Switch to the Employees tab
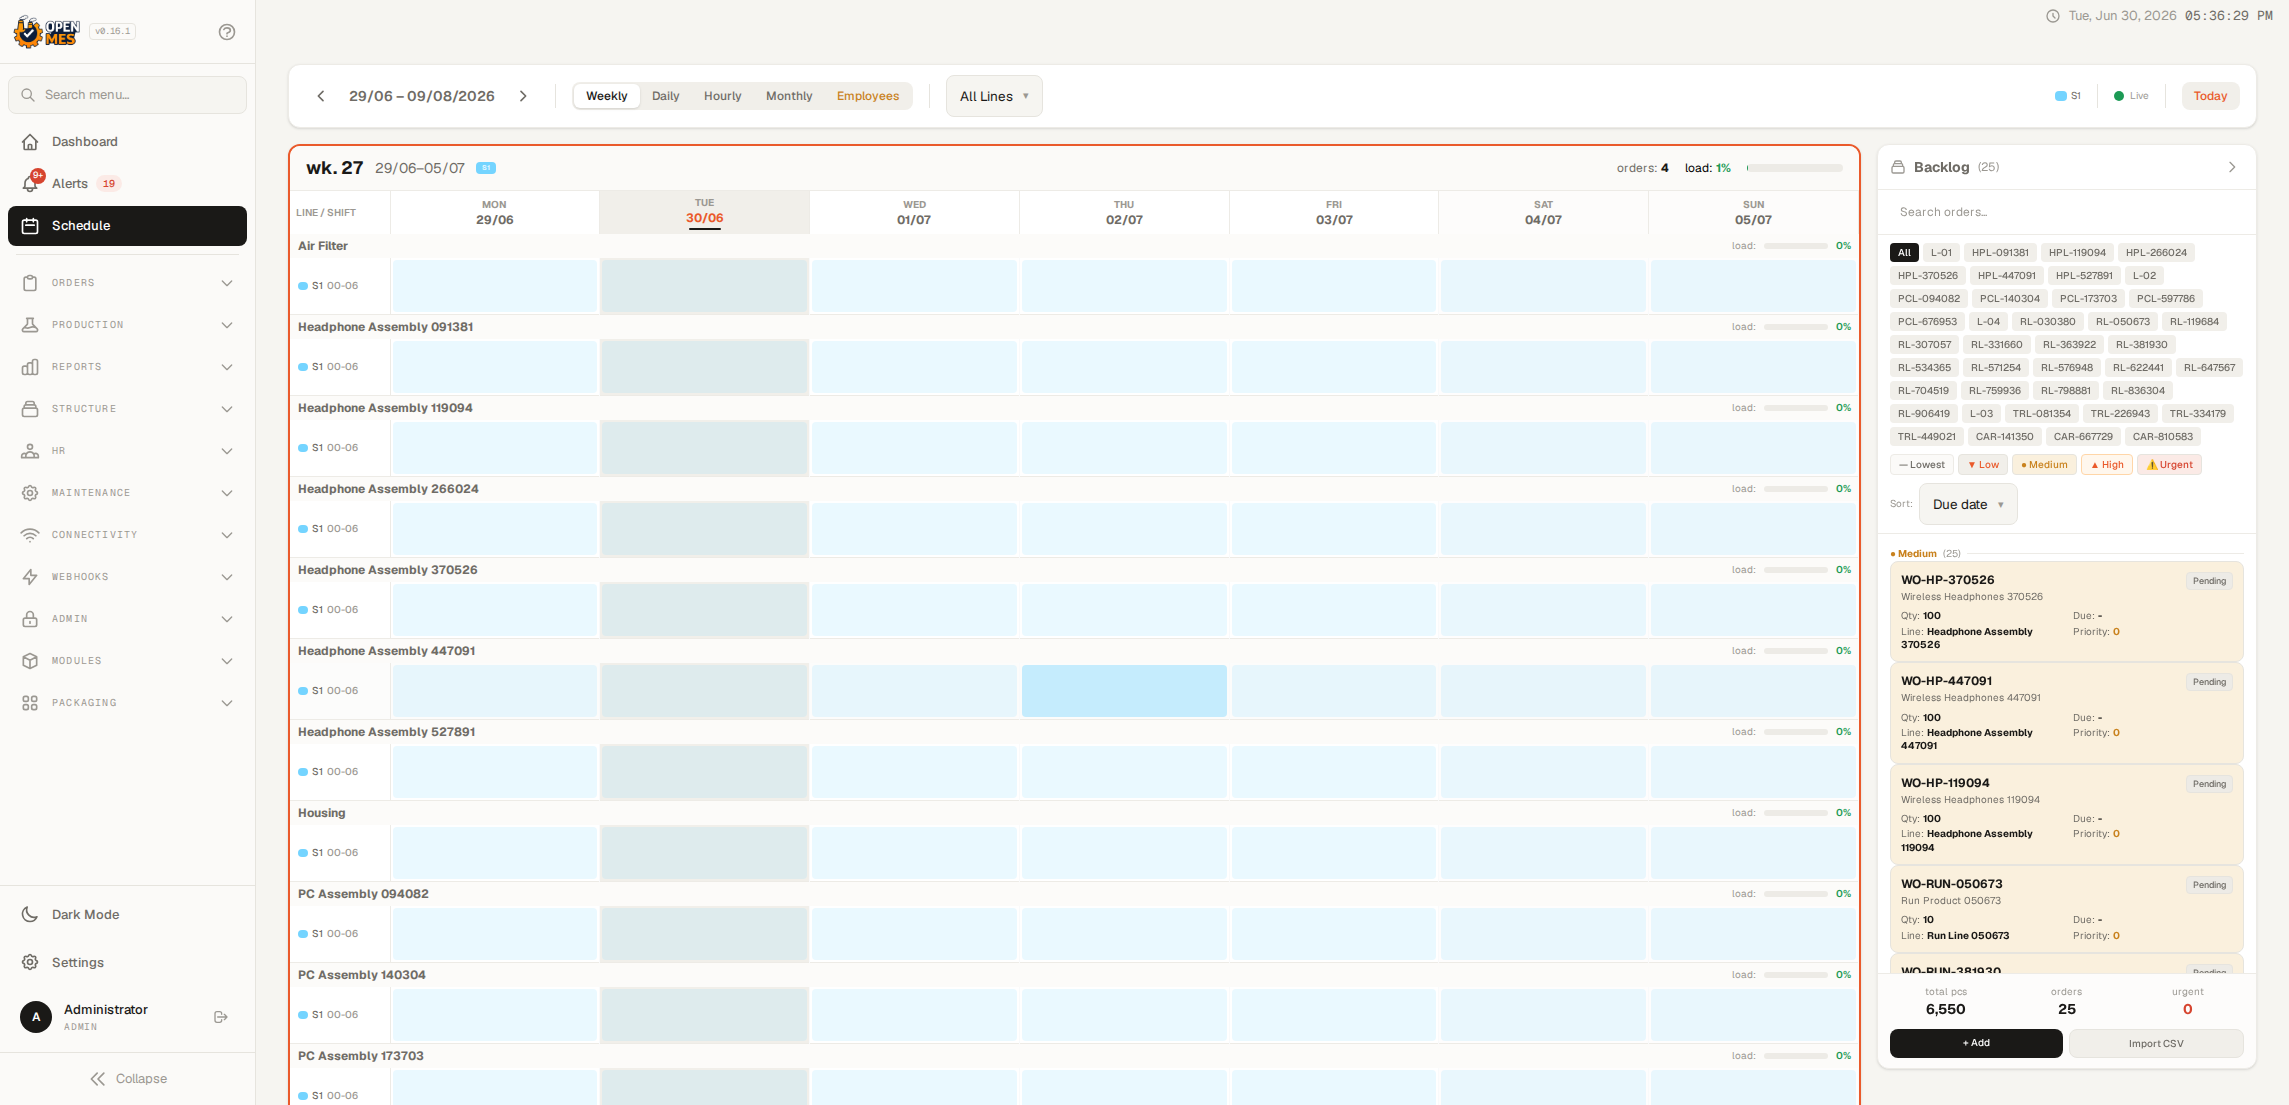Image resolution: width=2289 pixels, height=1105 pixels. coord(868,96)
